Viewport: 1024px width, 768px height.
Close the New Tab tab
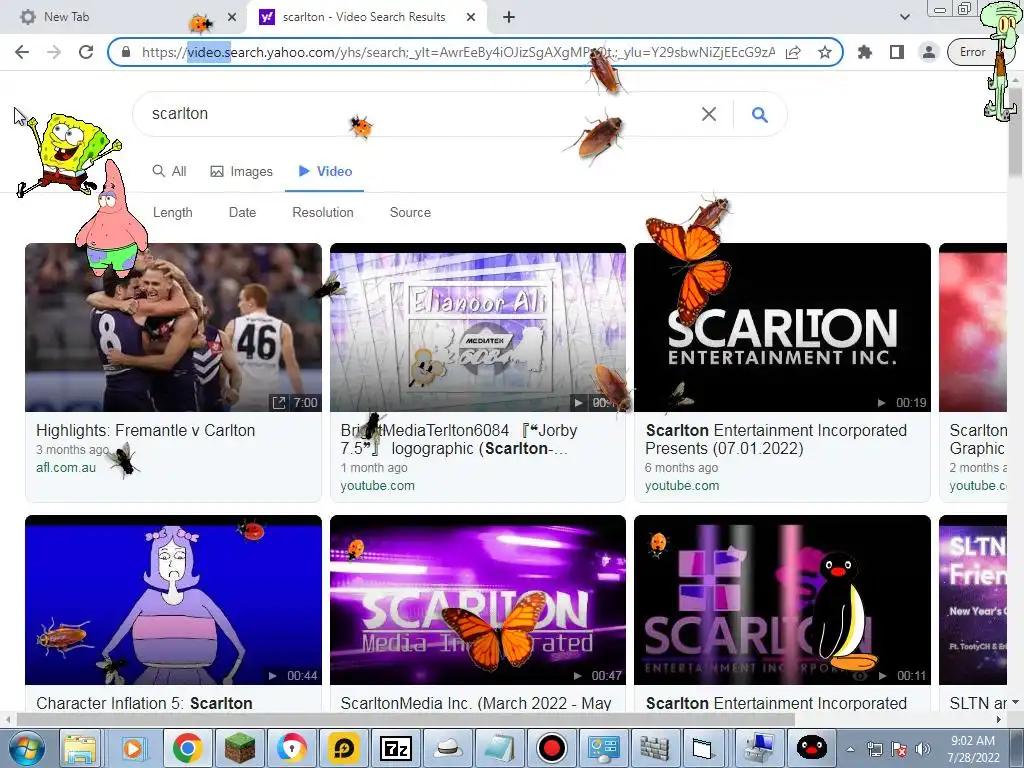click(x=232, y=17)
